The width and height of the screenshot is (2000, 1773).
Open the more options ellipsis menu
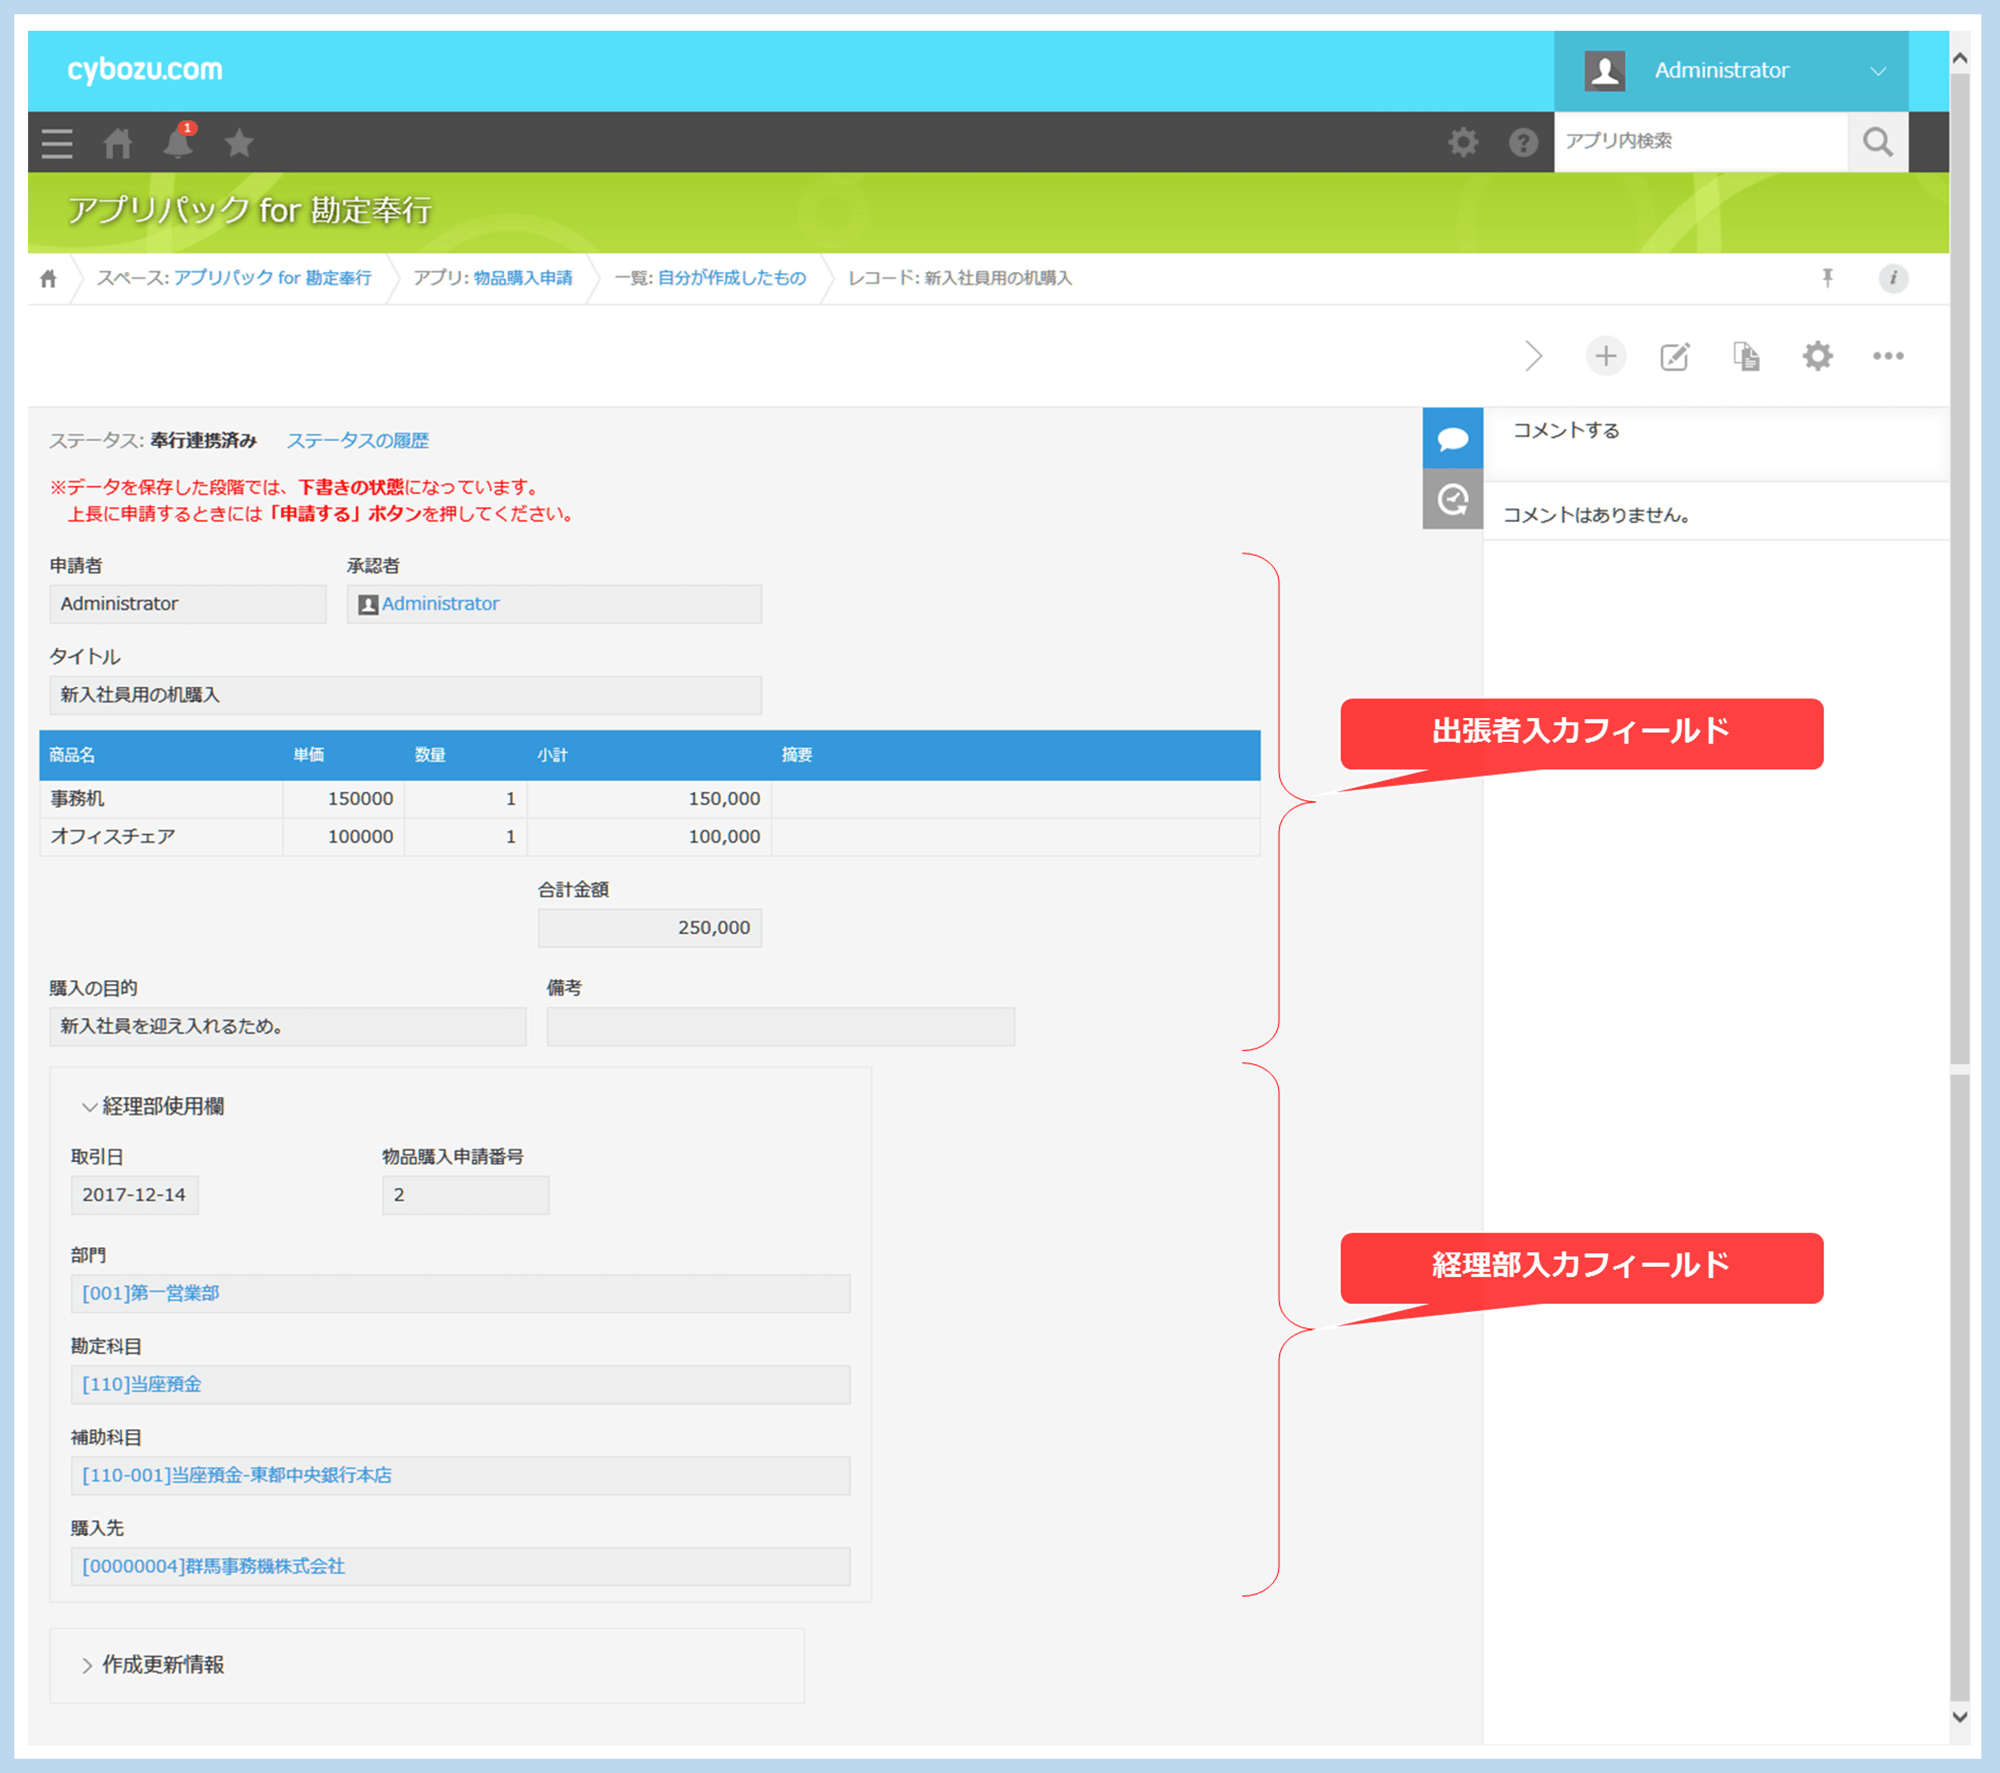[1887, 356]
